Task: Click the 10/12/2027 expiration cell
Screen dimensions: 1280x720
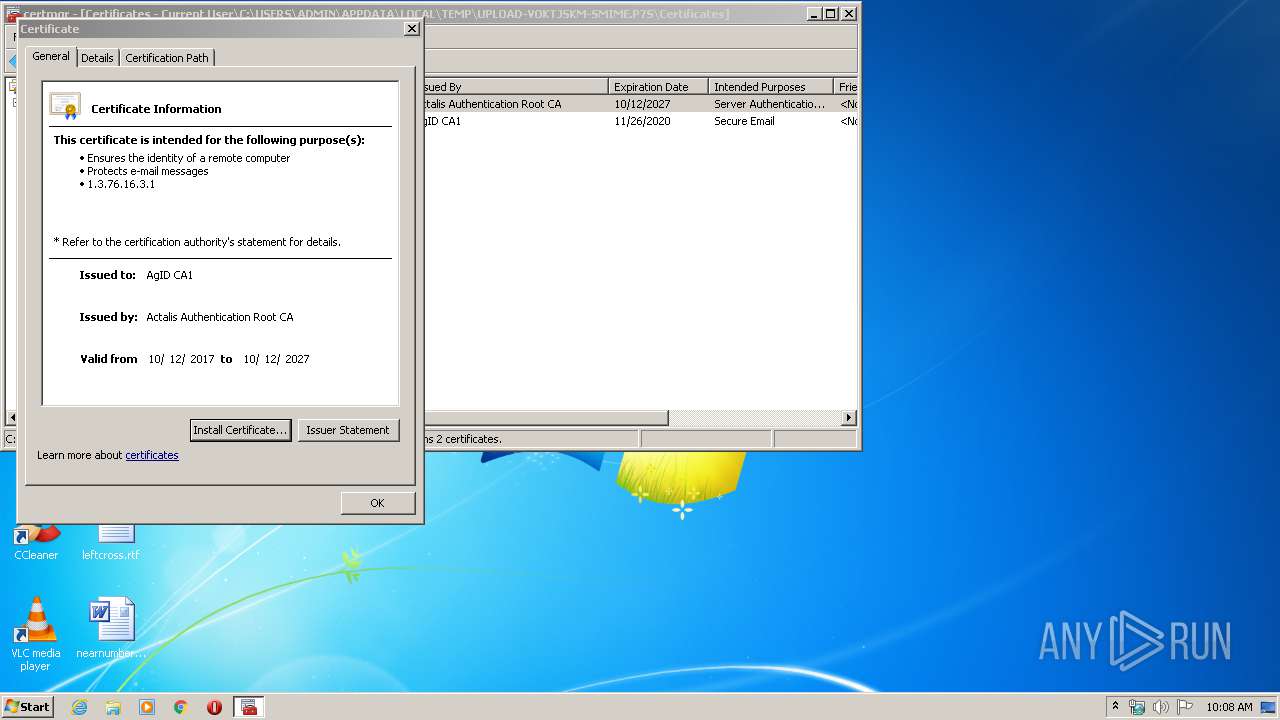Action: click(642, 104)
